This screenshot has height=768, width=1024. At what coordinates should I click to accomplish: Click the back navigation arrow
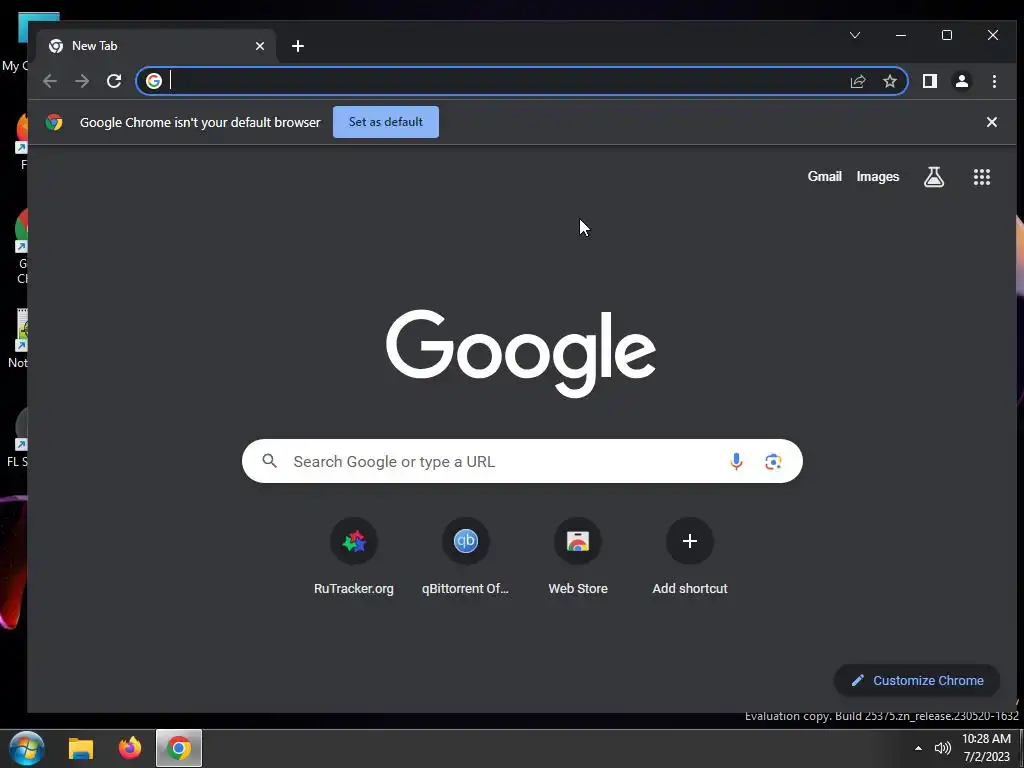pos(50,81)
